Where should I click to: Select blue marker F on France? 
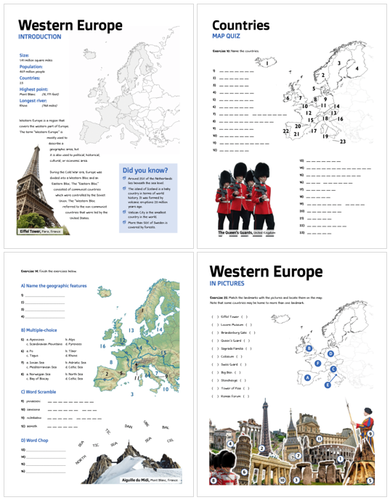coord(318,363)
